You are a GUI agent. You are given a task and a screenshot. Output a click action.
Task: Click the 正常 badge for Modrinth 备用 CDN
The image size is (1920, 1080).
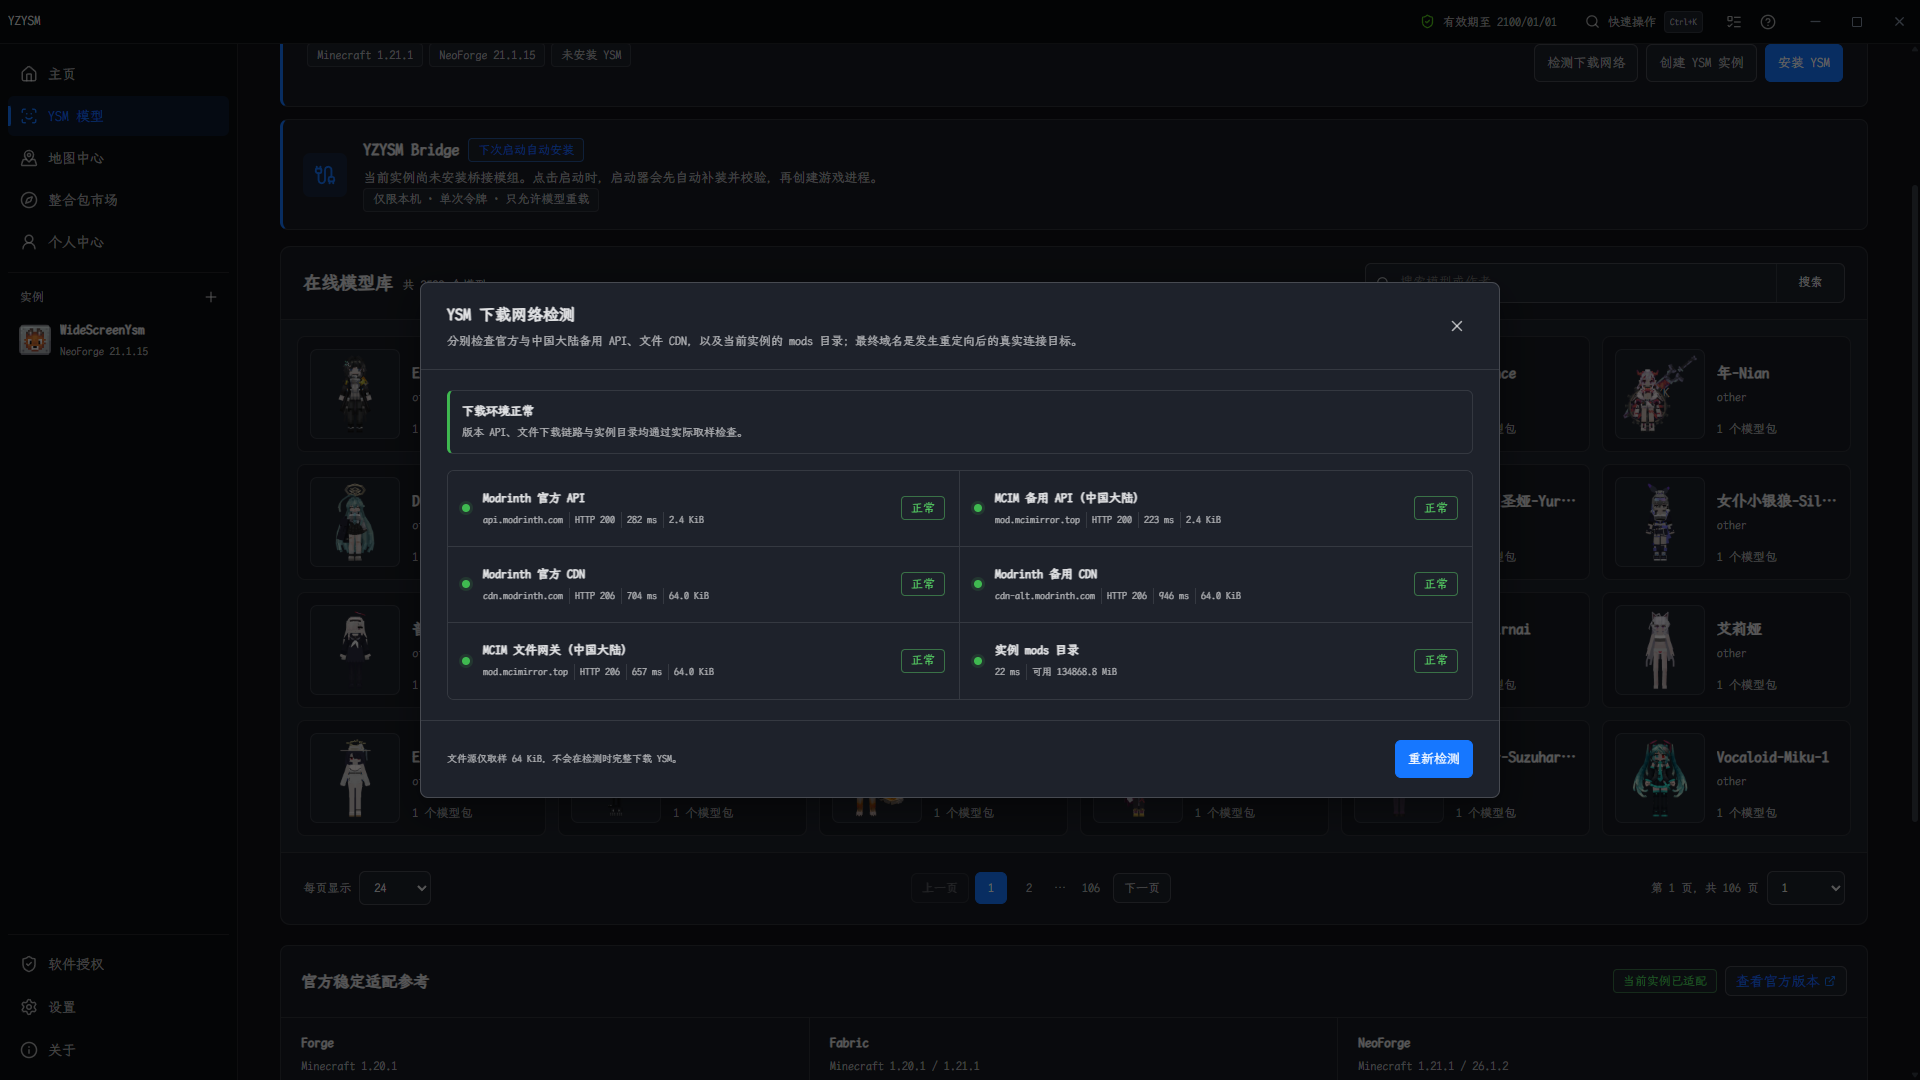[x=1436, y=584]
